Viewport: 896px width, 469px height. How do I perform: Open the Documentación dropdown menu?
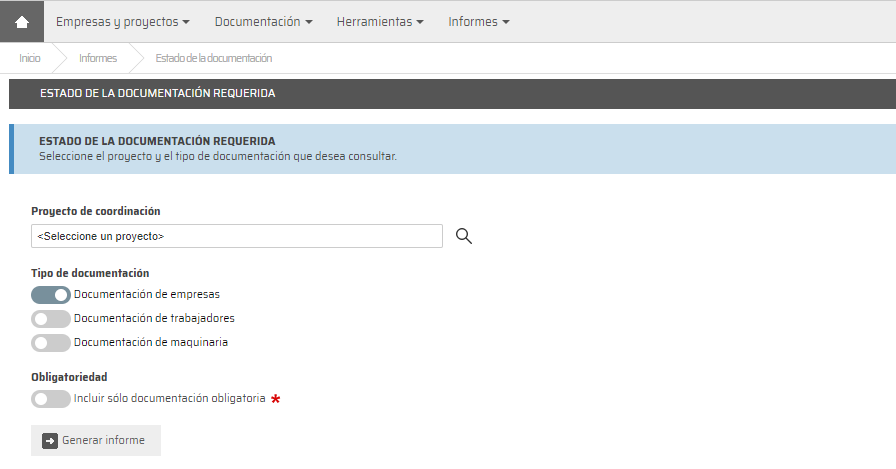tap(263, 21)
